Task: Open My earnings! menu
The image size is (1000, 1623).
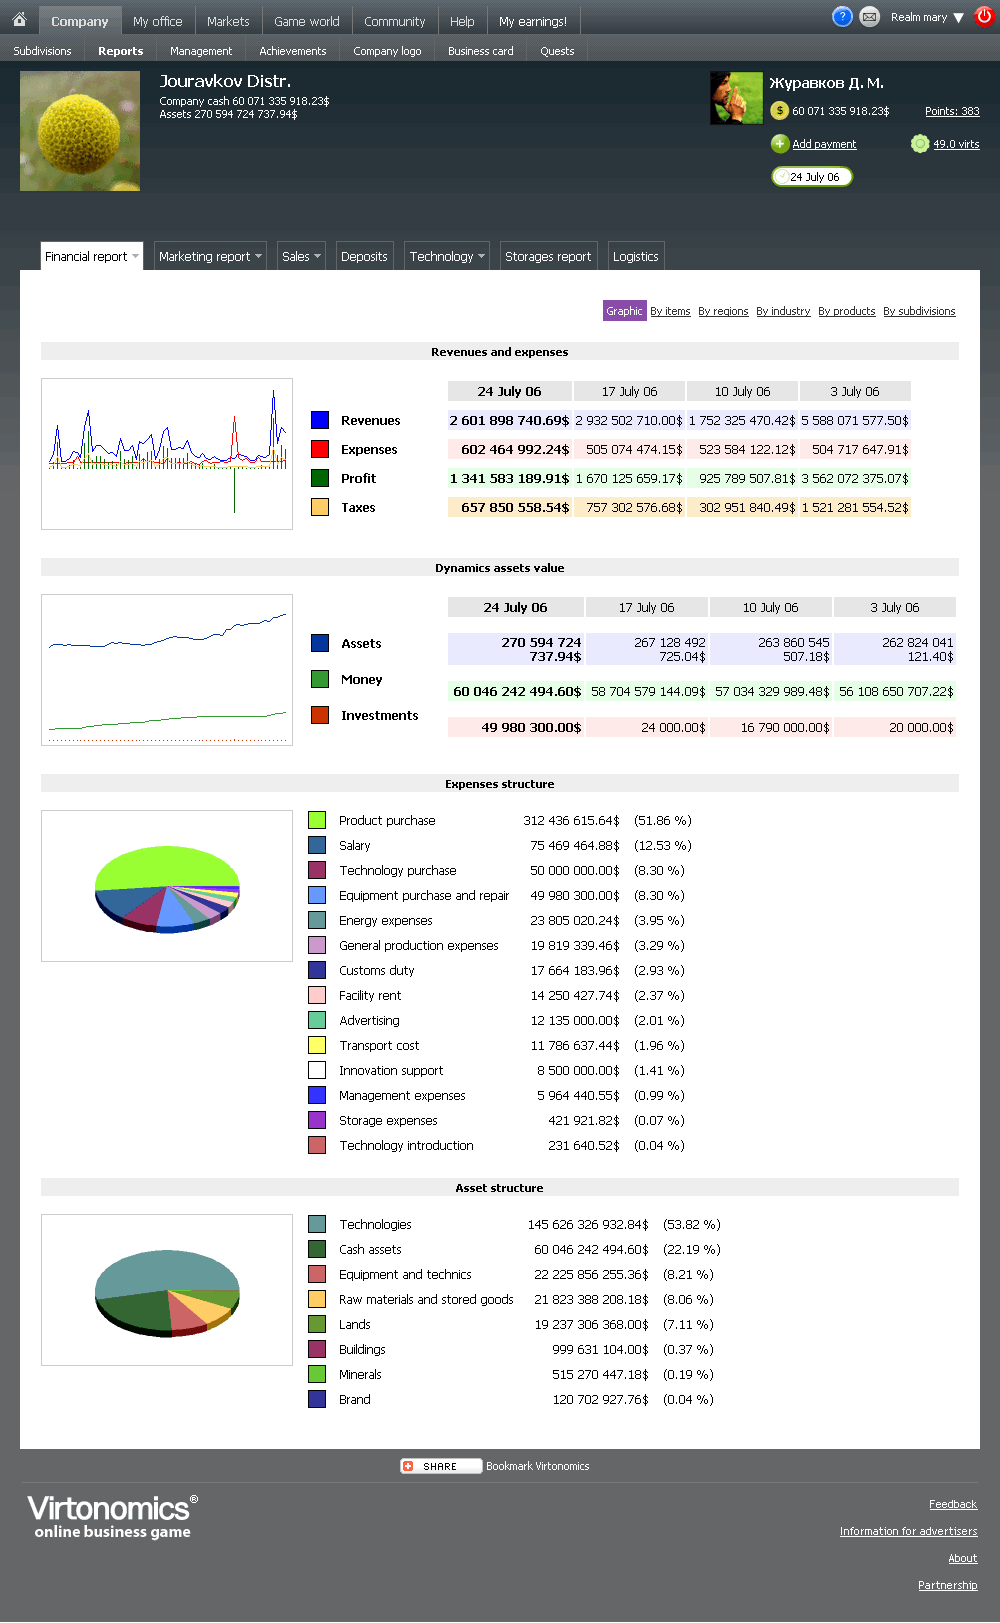Action: tap(533, 21)
